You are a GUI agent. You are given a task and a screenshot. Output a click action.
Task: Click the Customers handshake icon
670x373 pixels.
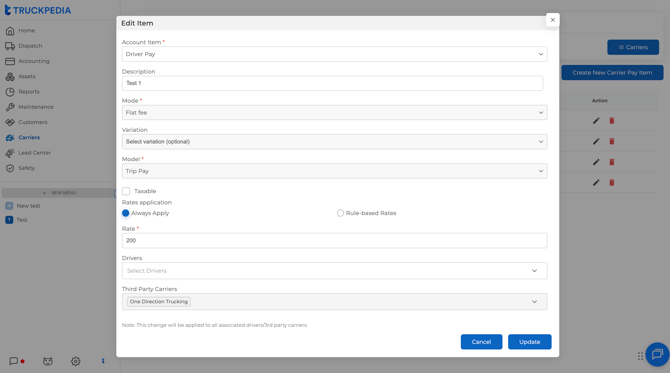coord(10,122)
